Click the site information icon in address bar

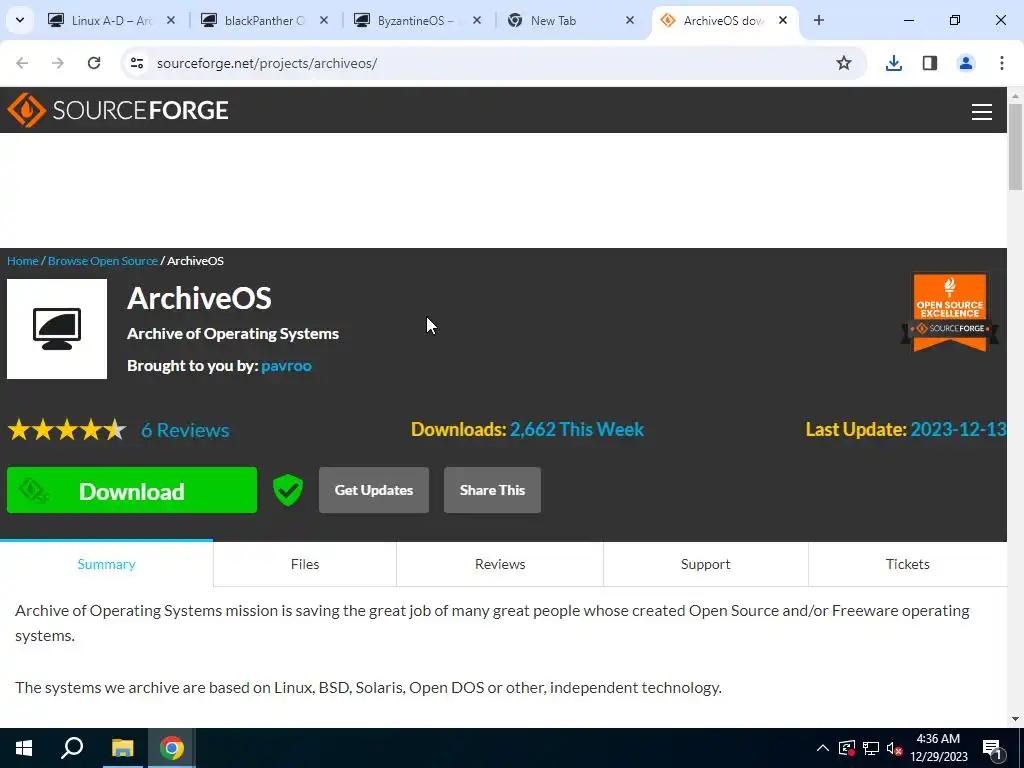(x=137, y=63)
